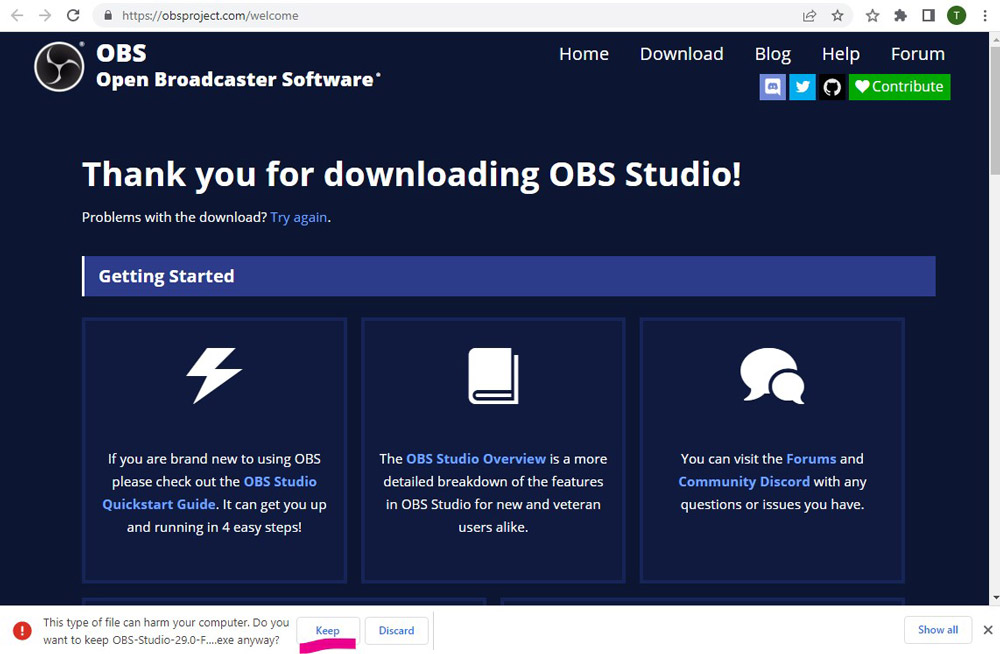Click the book overview icon
The width and height of the screenshot is (1000, 654).
493,375
